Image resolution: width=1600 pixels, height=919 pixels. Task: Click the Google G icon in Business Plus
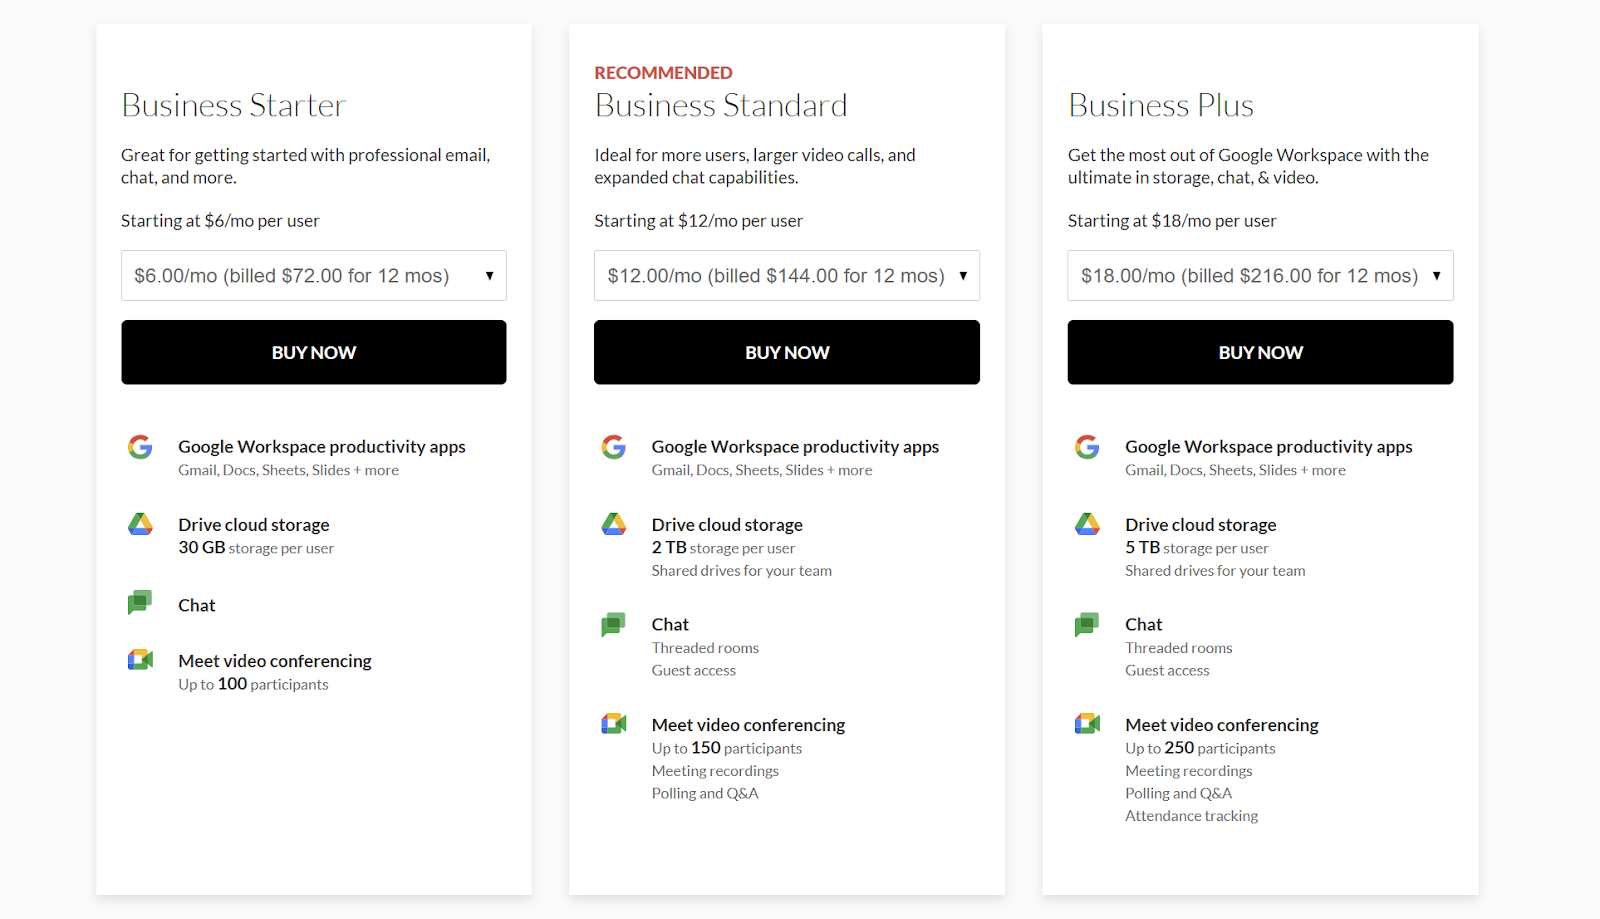tap(1087, 447)
